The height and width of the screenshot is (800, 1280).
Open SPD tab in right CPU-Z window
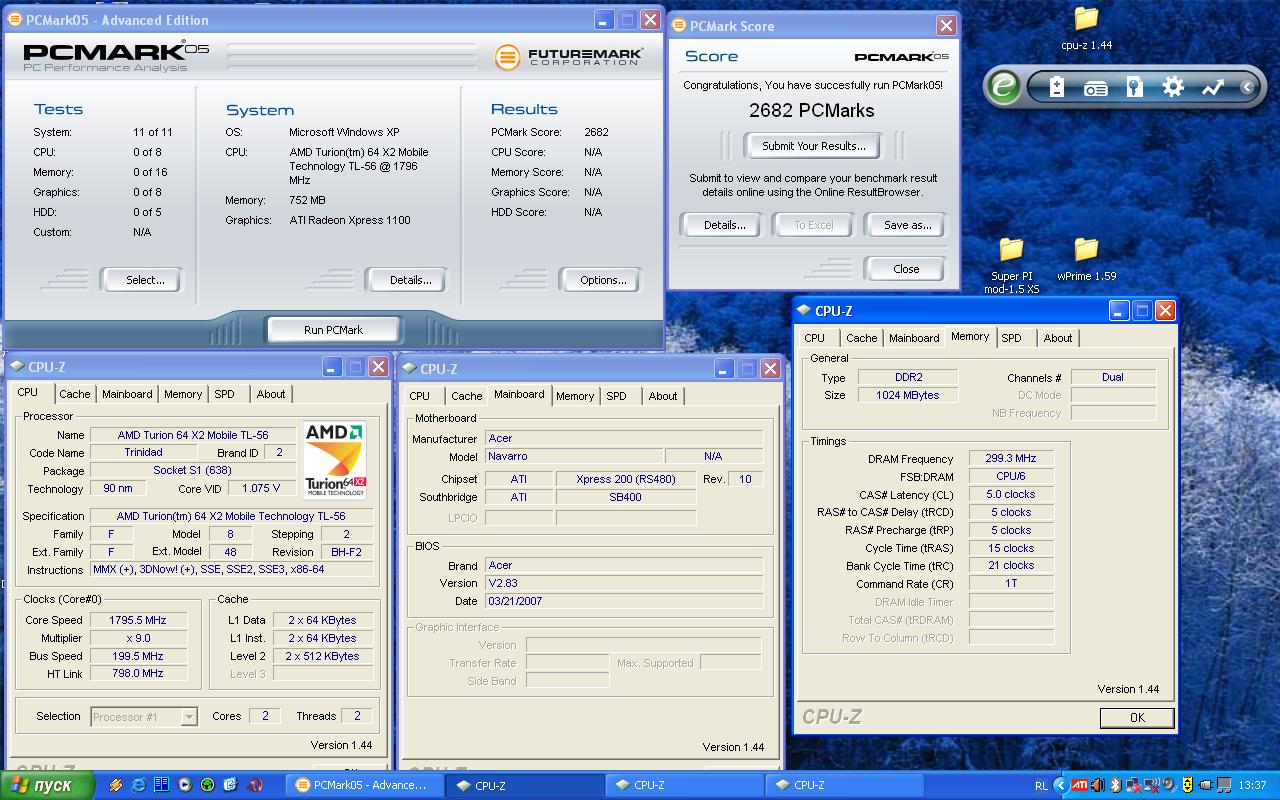pos(1012,338)
